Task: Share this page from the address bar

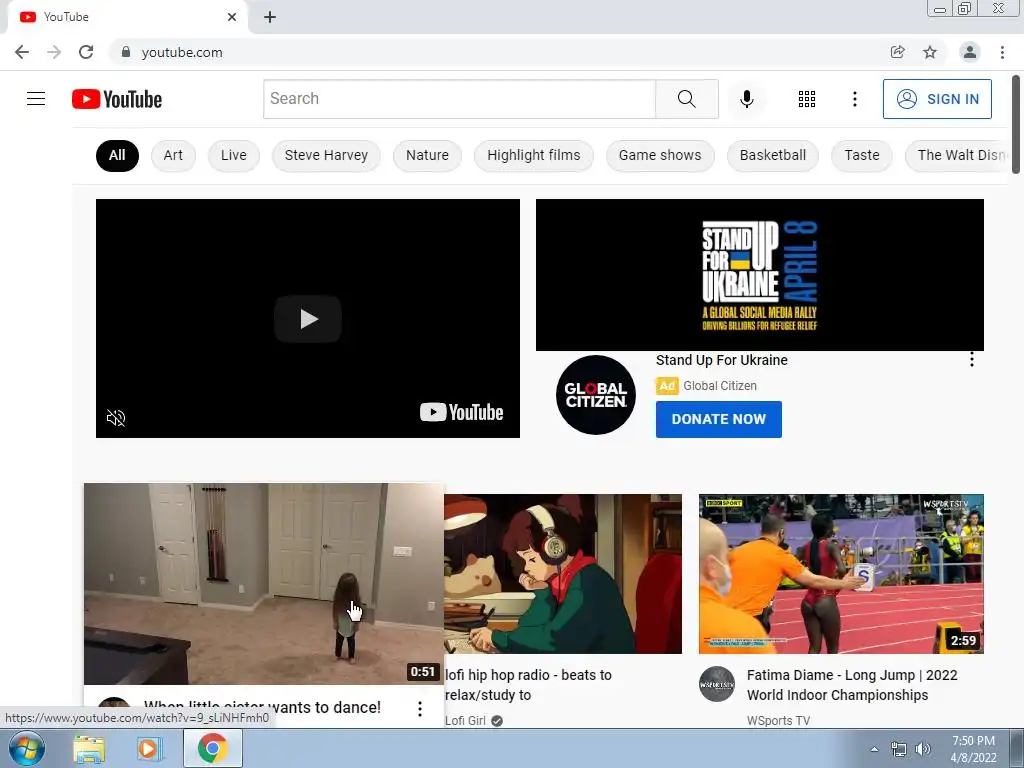Action: pos(898,52)
